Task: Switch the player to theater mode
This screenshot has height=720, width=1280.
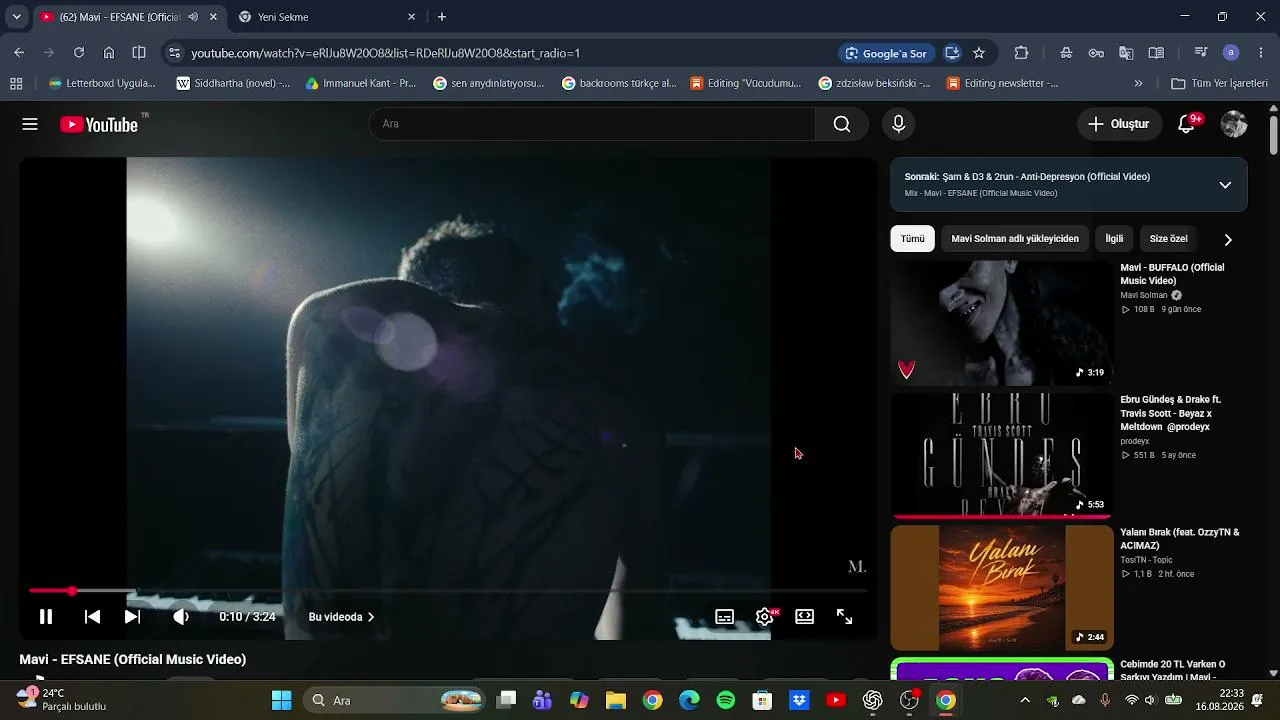Action: click(805, 617)
